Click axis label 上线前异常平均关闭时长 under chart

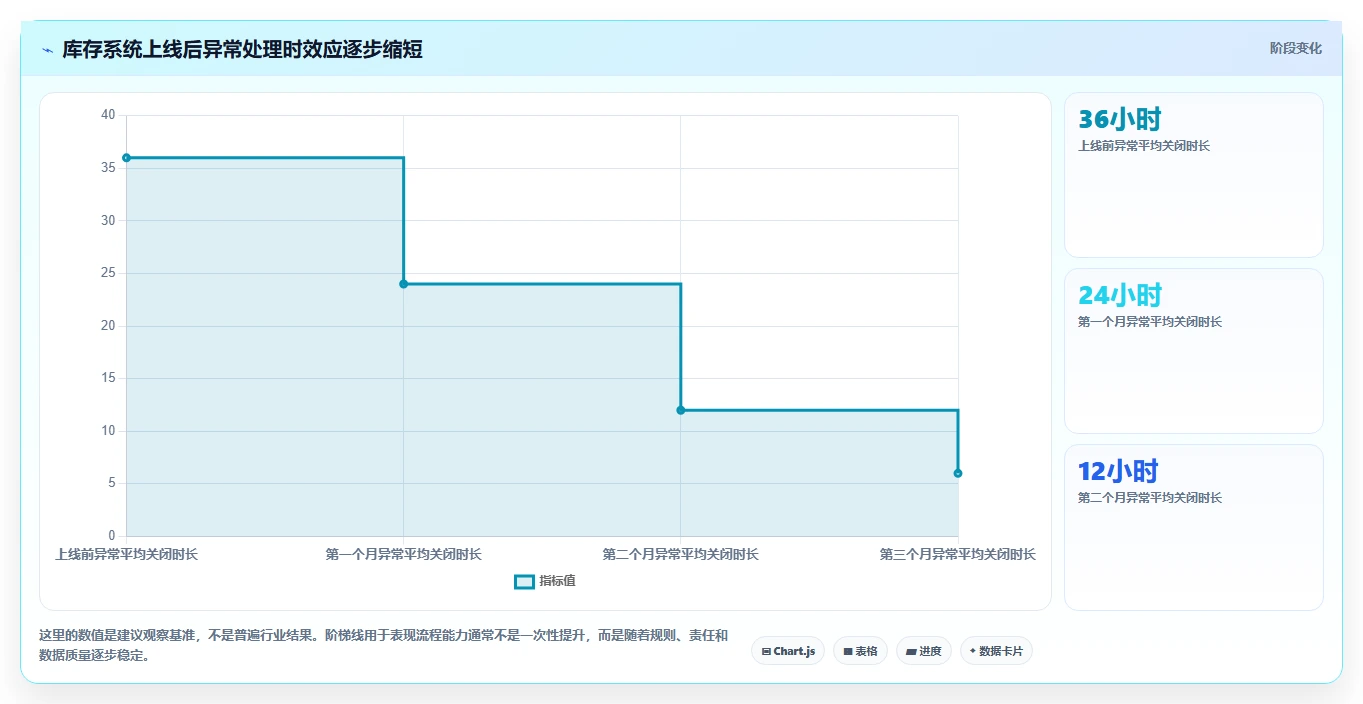coord(127,554)
